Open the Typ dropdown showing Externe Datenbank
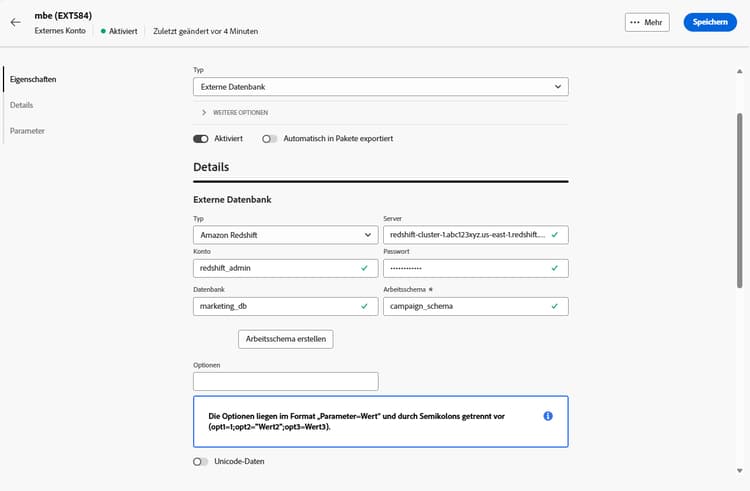This screenshot has width=750, height=491. pos(381,87)
